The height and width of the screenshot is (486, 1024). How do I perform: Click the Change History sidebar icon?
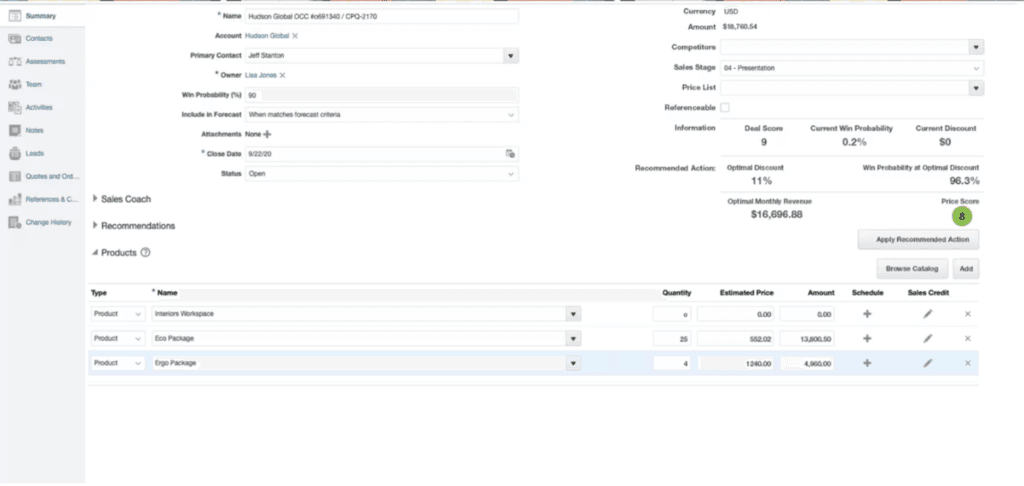tap(15, 223)
